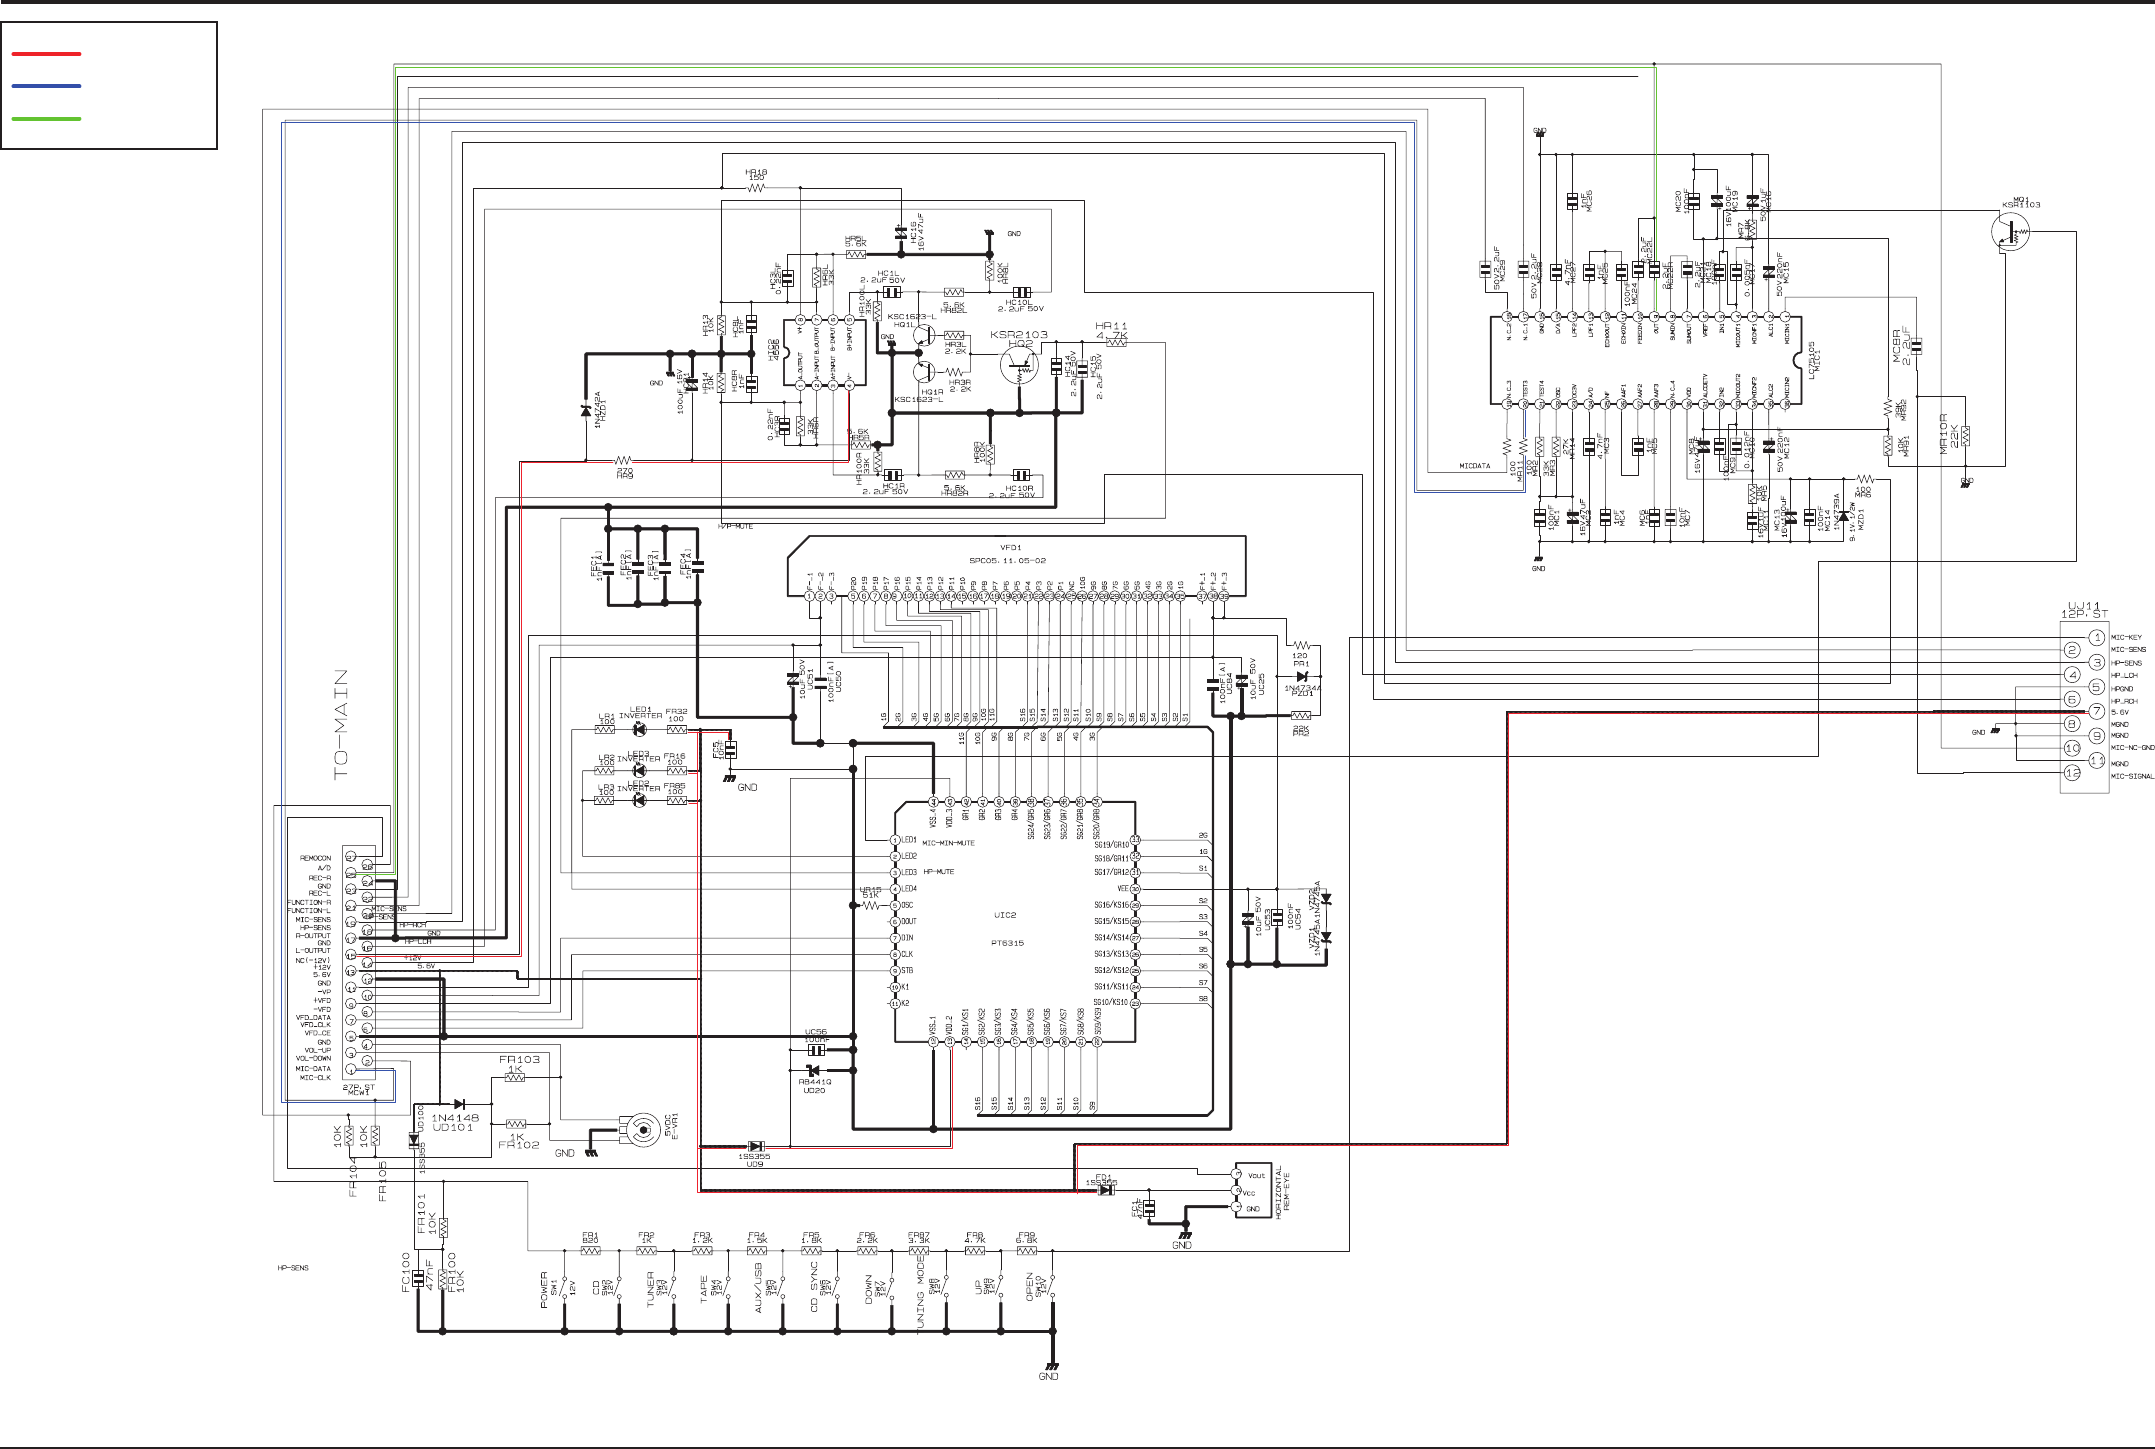2155x1449 pixels.
Task: Click the CD SYNC switch symbol
Action: click(x=836, y=1286)
